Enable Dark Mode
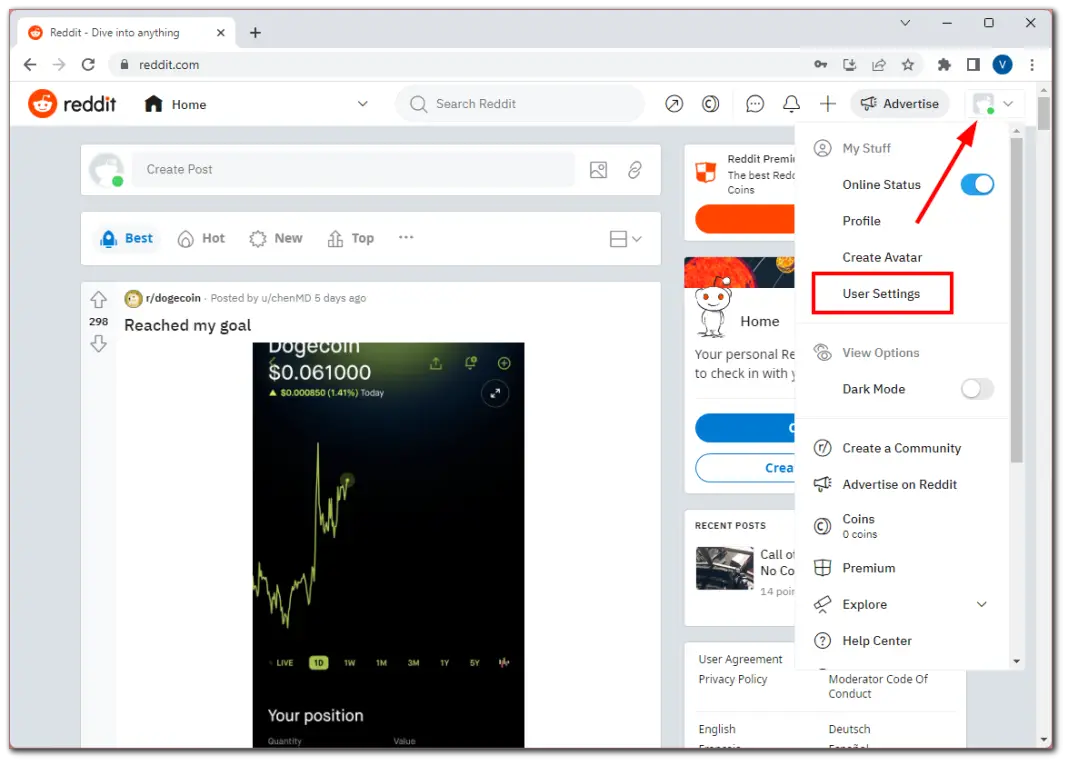This screenshot has height=765, width=1068. (x=976, y=389)
